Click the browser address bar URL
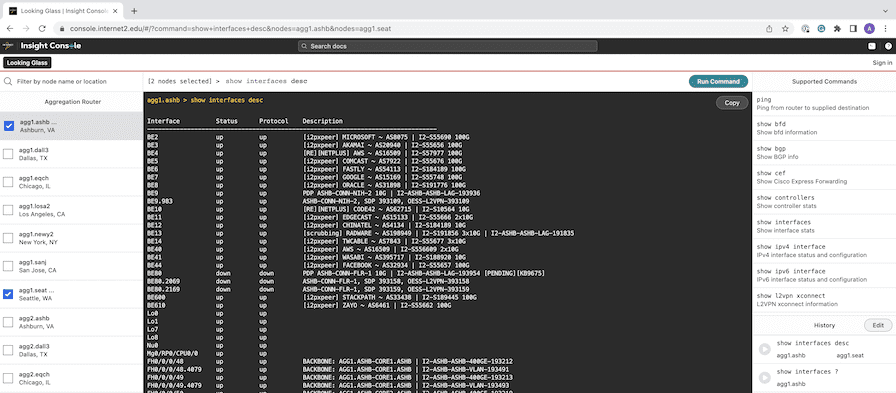Image resolution: width=896 pixels, height=393 pixels. [230, 28]
